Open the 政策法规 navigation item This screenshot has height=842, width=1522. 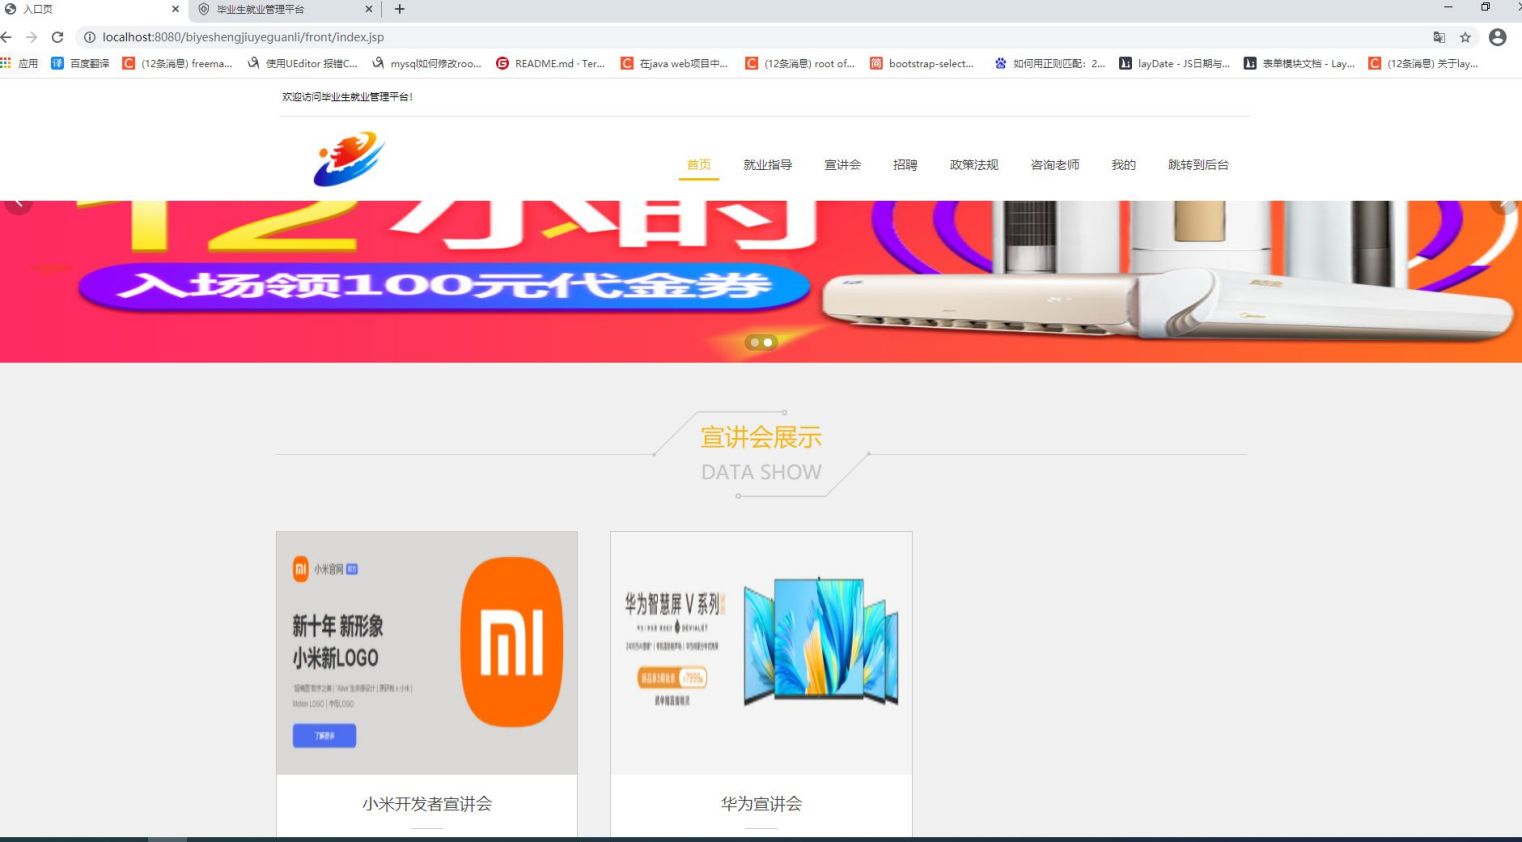pos(974,165)
